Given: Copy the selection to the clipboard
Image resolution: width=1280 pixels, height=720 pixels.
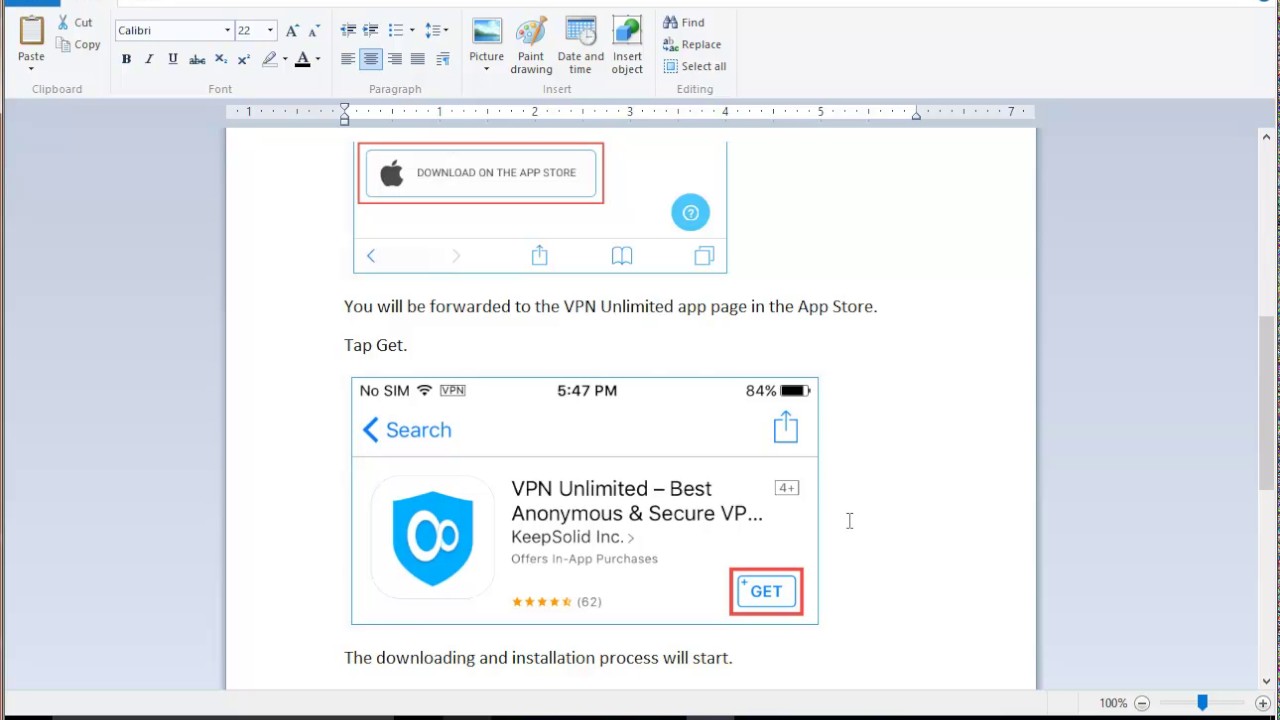Looking at the screenshot, I should [78, 44].
